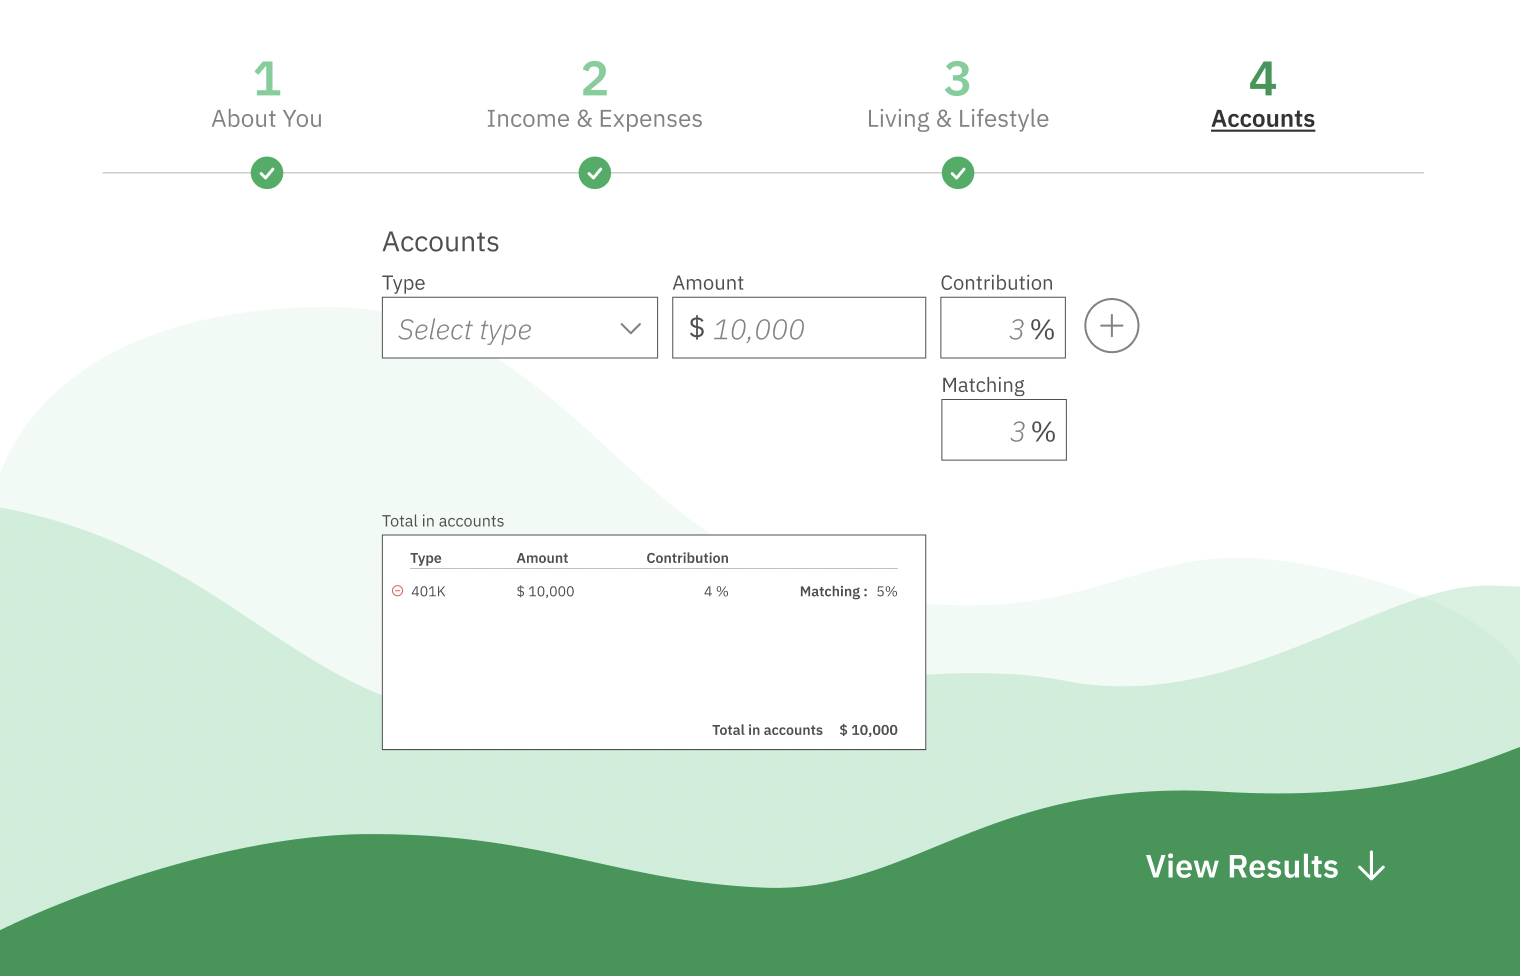Click the step number 1 above About You
1520x976 pixels.
(266, 78)
